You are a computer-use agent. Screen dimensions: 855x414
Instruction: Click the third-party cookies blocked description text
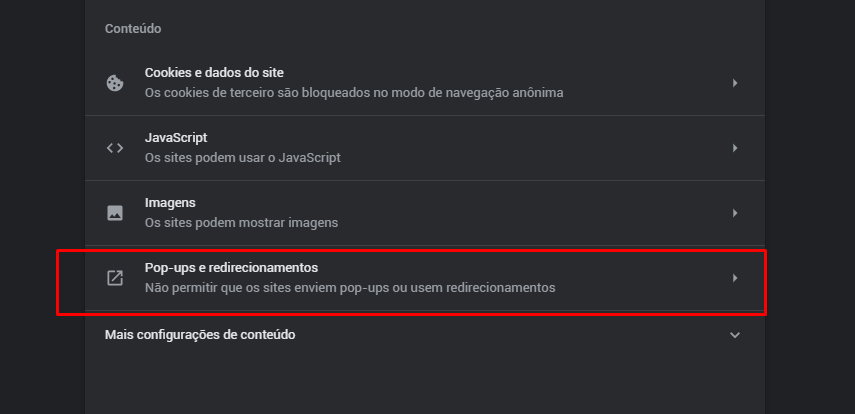coord(354,93)
